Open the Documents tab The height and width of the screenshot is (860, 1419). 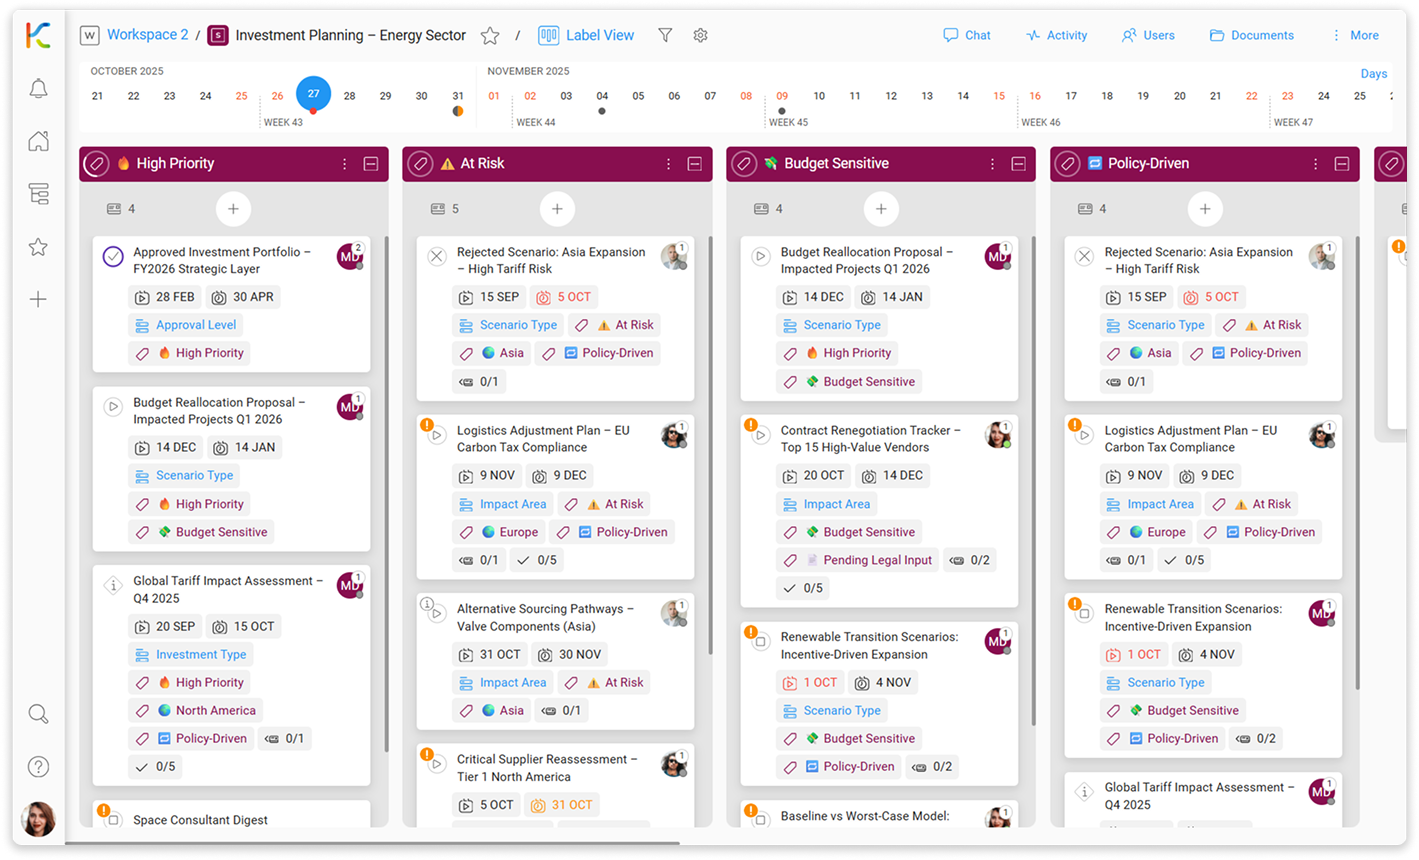[x=1251, y=35]
